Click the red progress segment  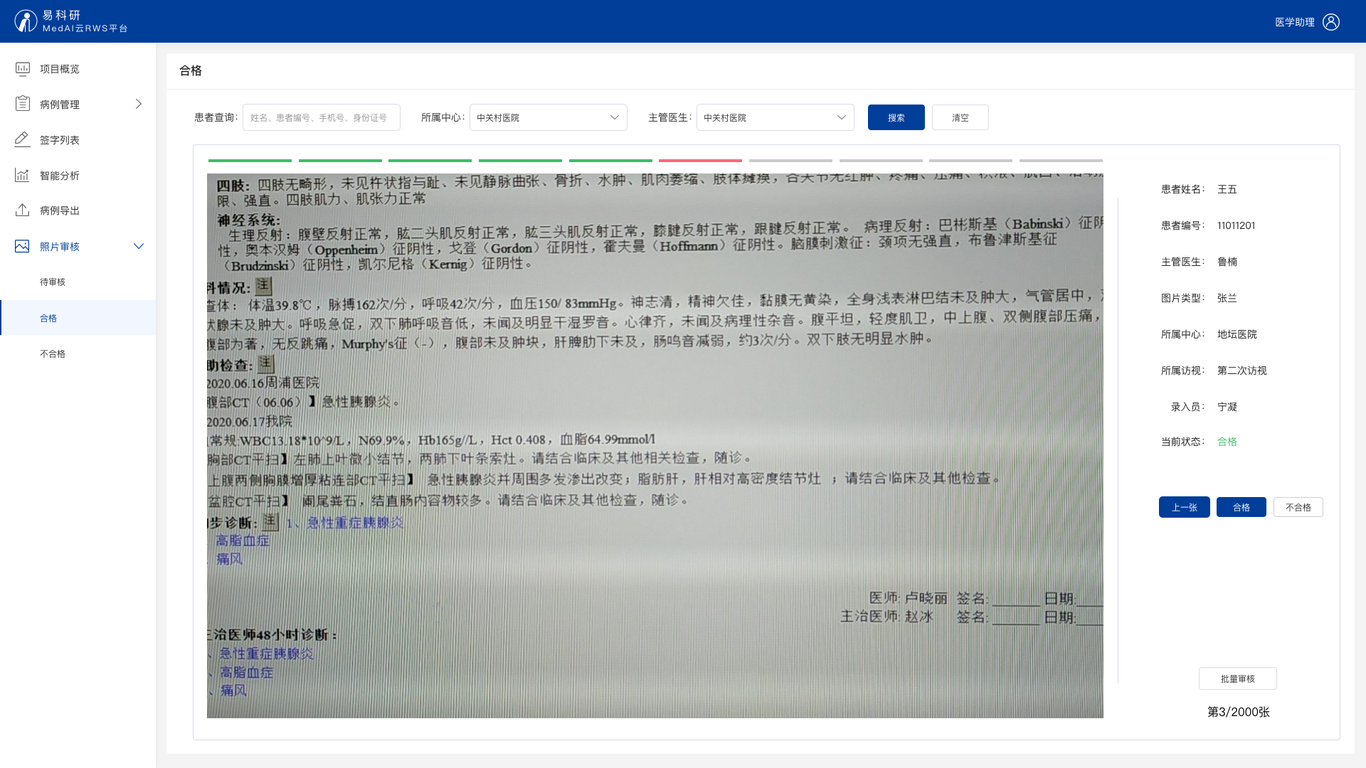700,160
